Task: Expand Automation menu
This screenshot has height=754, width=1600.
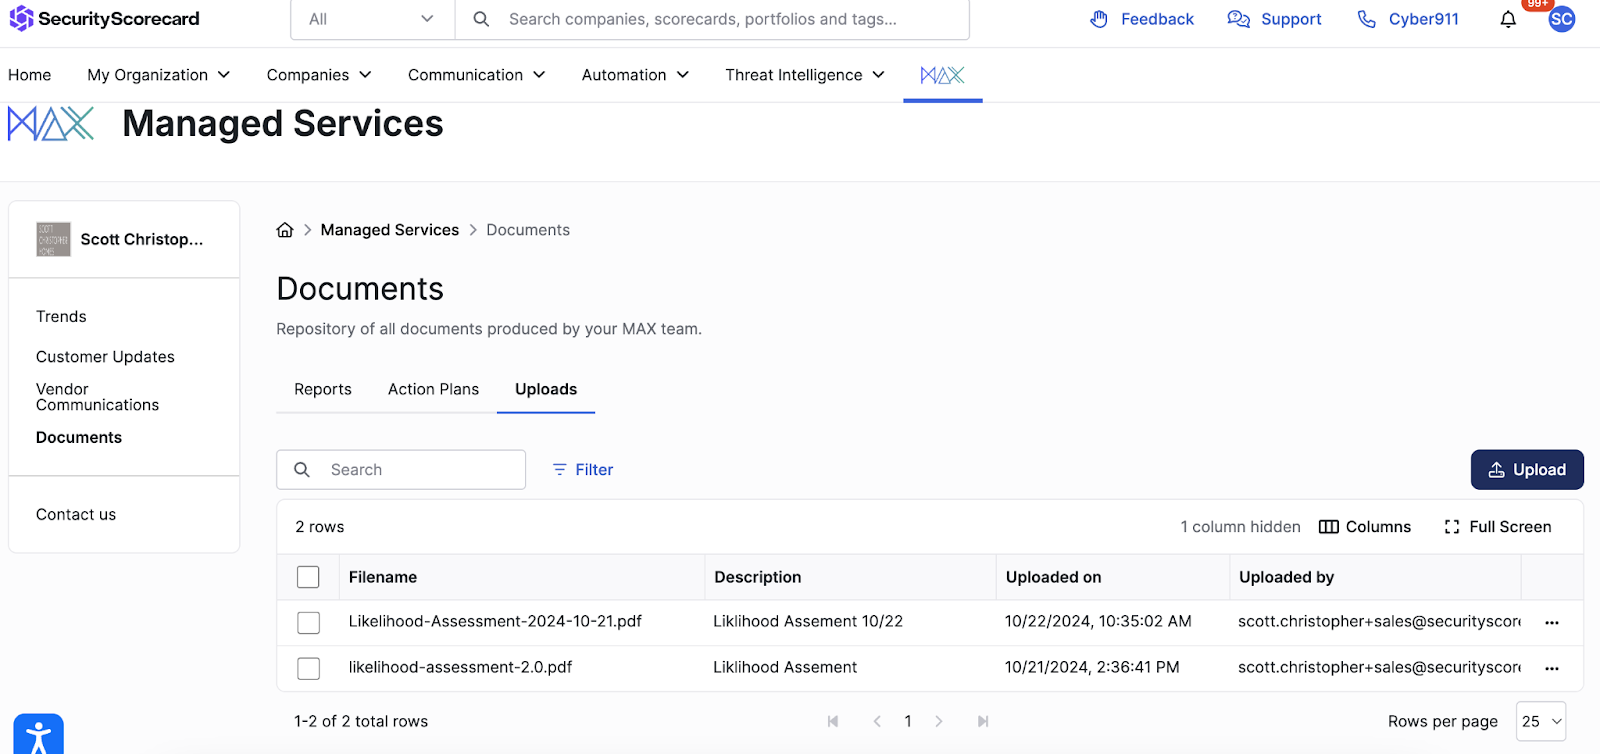Action: click(635, 75)
